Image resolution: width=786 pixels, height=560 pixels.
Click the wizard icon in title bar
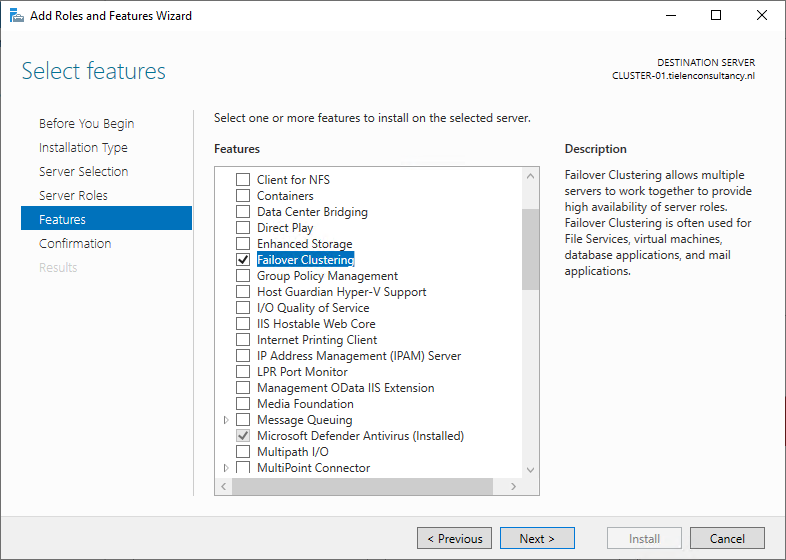point(17,16)
